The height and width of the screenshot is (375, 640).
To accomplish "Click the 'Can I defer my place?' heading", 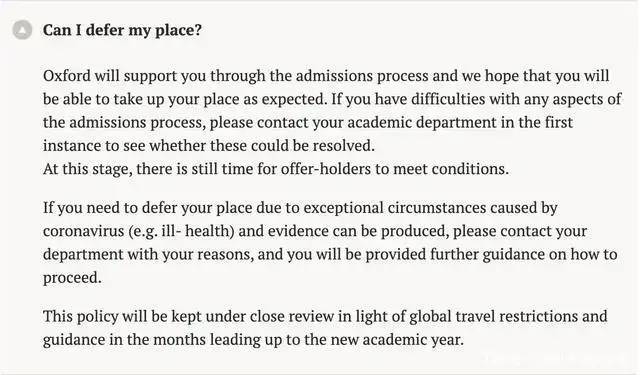I will [x=122, y=30].
